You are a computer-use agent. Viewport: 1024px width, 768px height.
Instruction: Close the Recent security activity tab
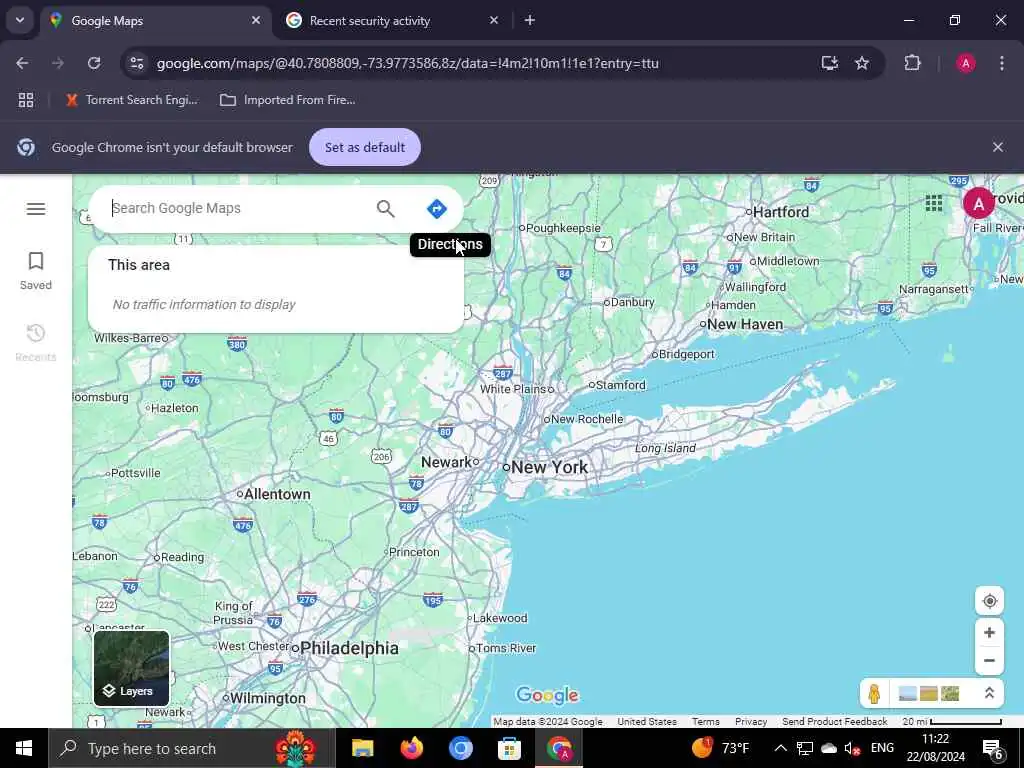click(494, 20)
